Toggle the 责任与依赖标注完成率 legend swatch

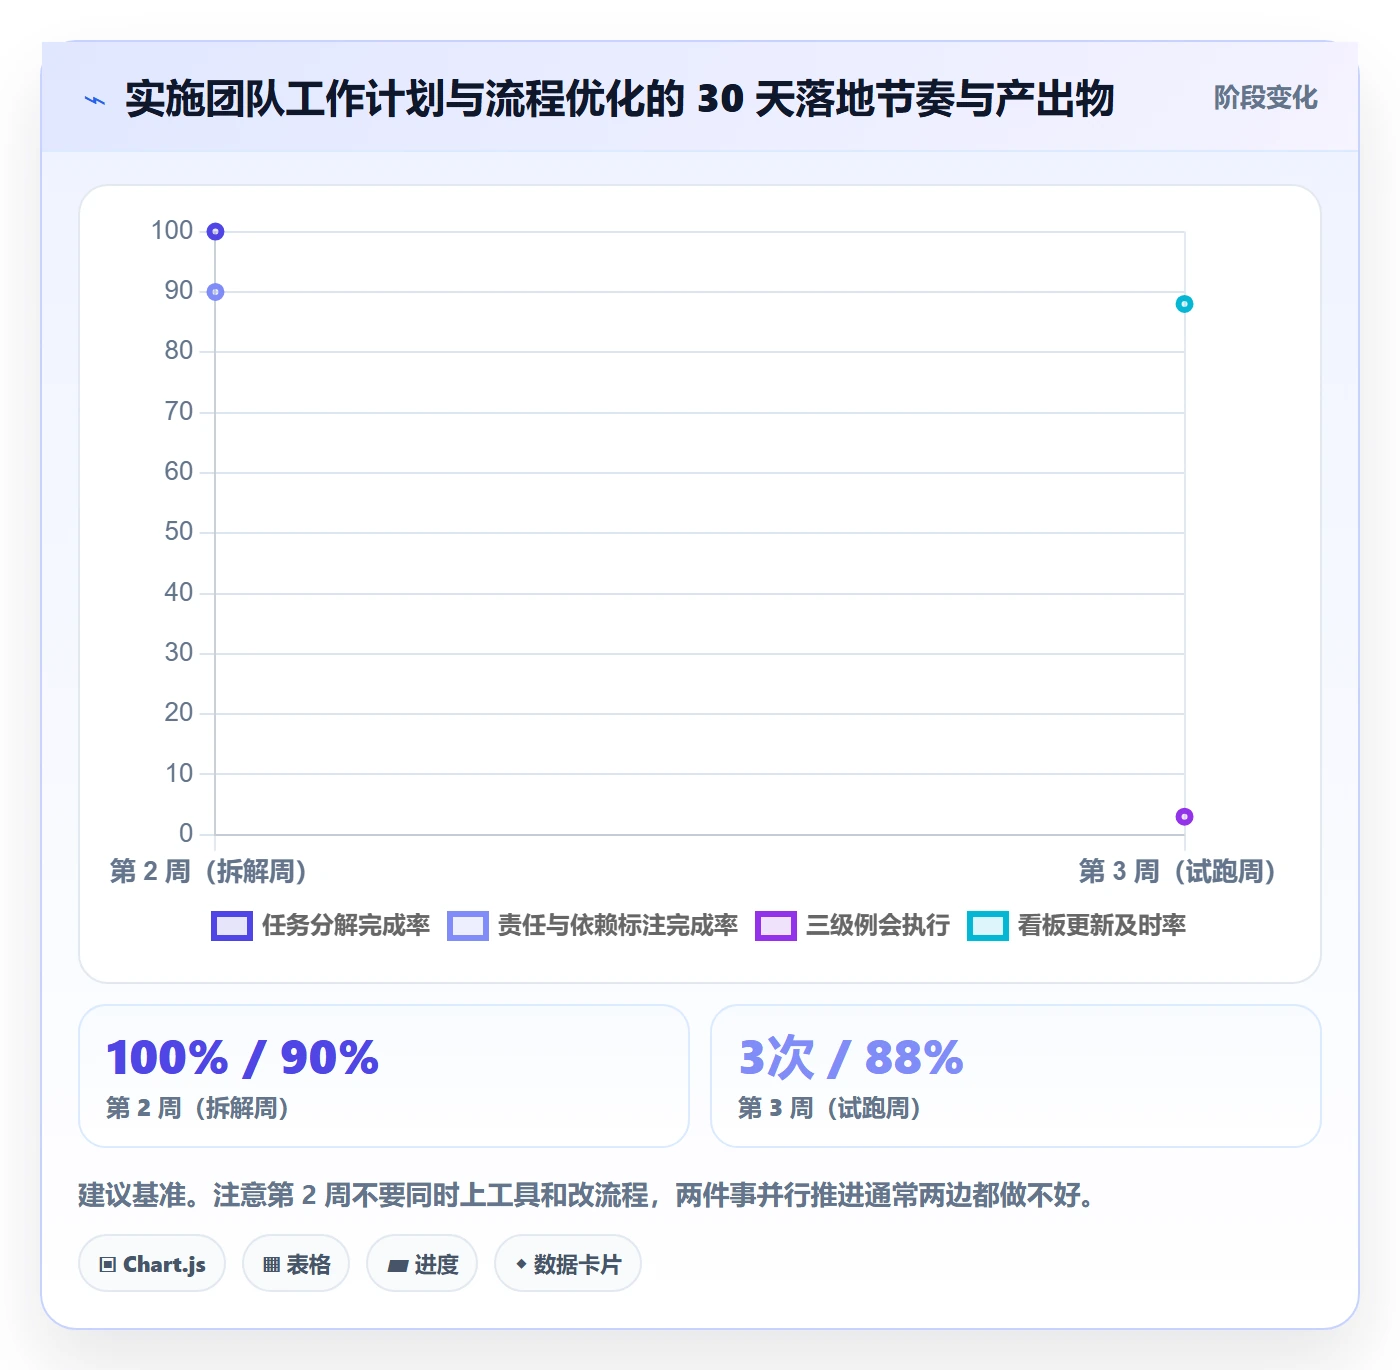click(x=468, y=926)
